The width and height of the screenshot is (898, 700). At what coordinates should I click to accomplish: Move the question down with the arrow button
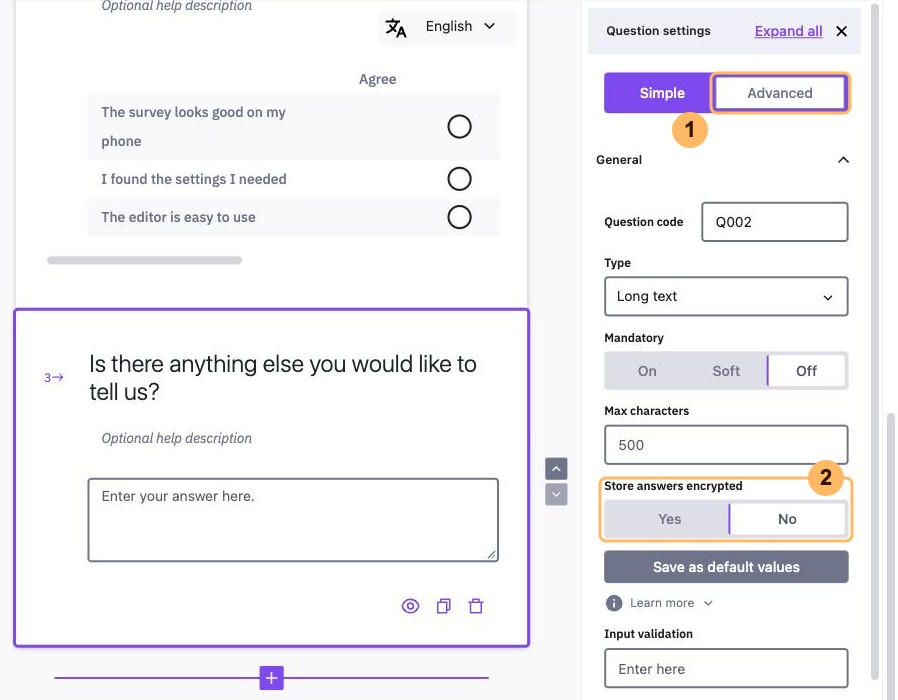point(556,494)
